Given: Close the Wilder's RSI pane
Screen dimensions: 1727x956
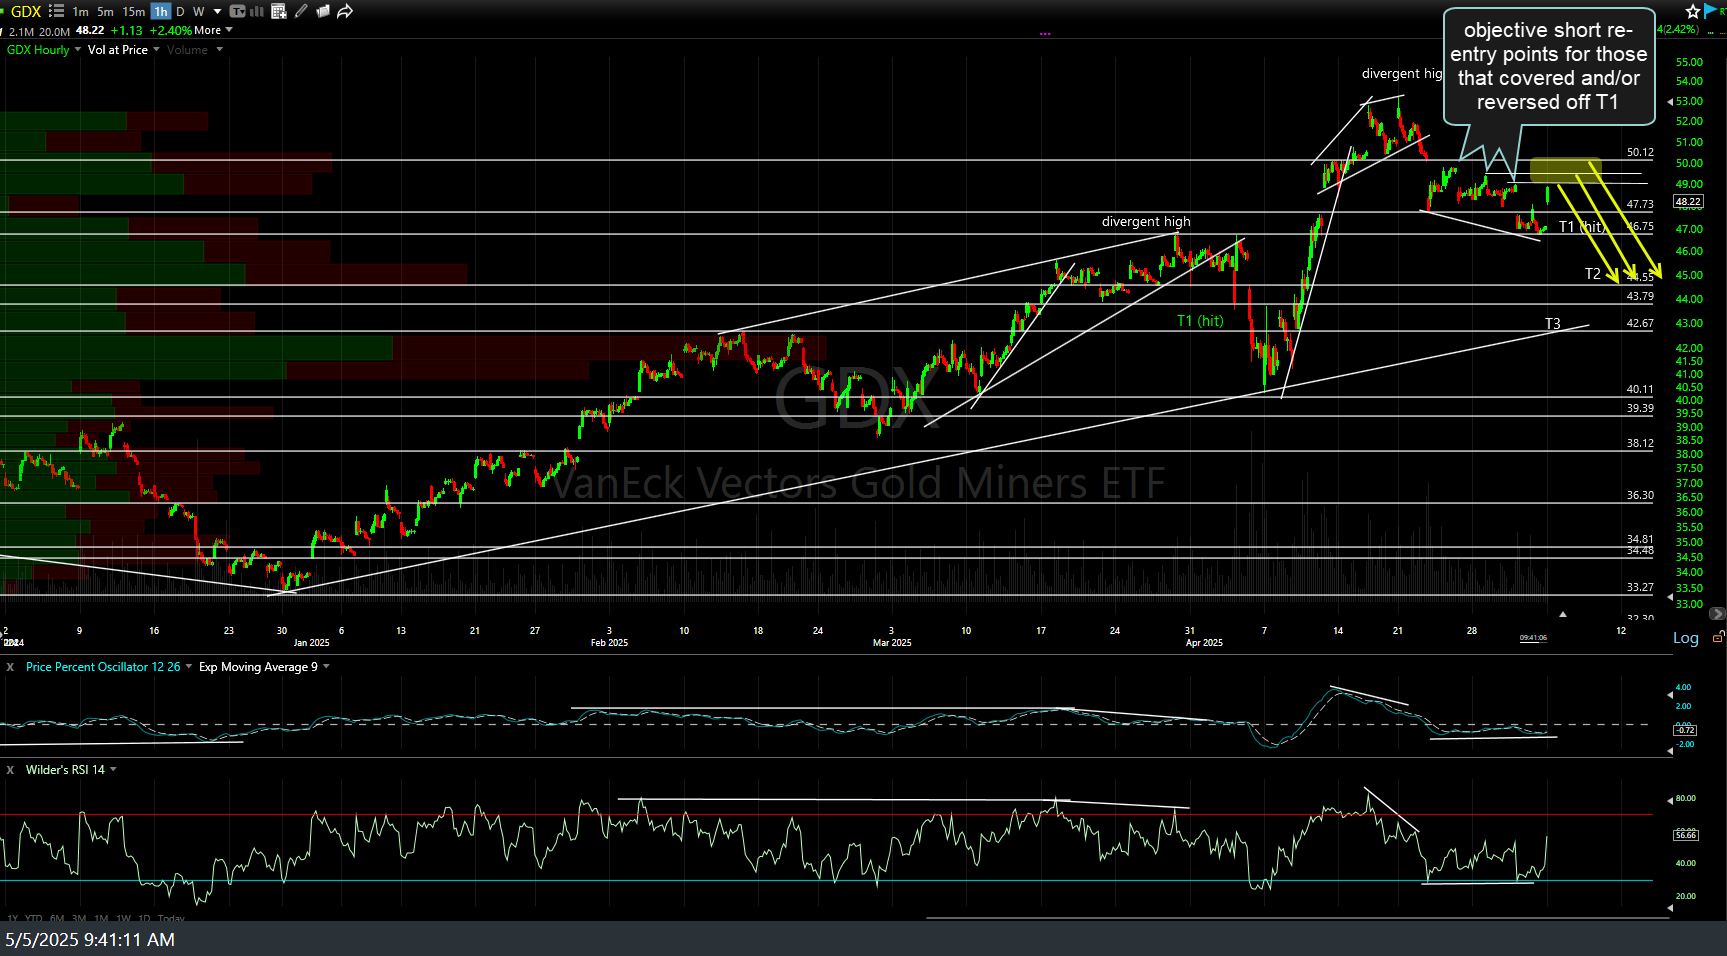Looking at the screenshot, I should click(10, 770).
